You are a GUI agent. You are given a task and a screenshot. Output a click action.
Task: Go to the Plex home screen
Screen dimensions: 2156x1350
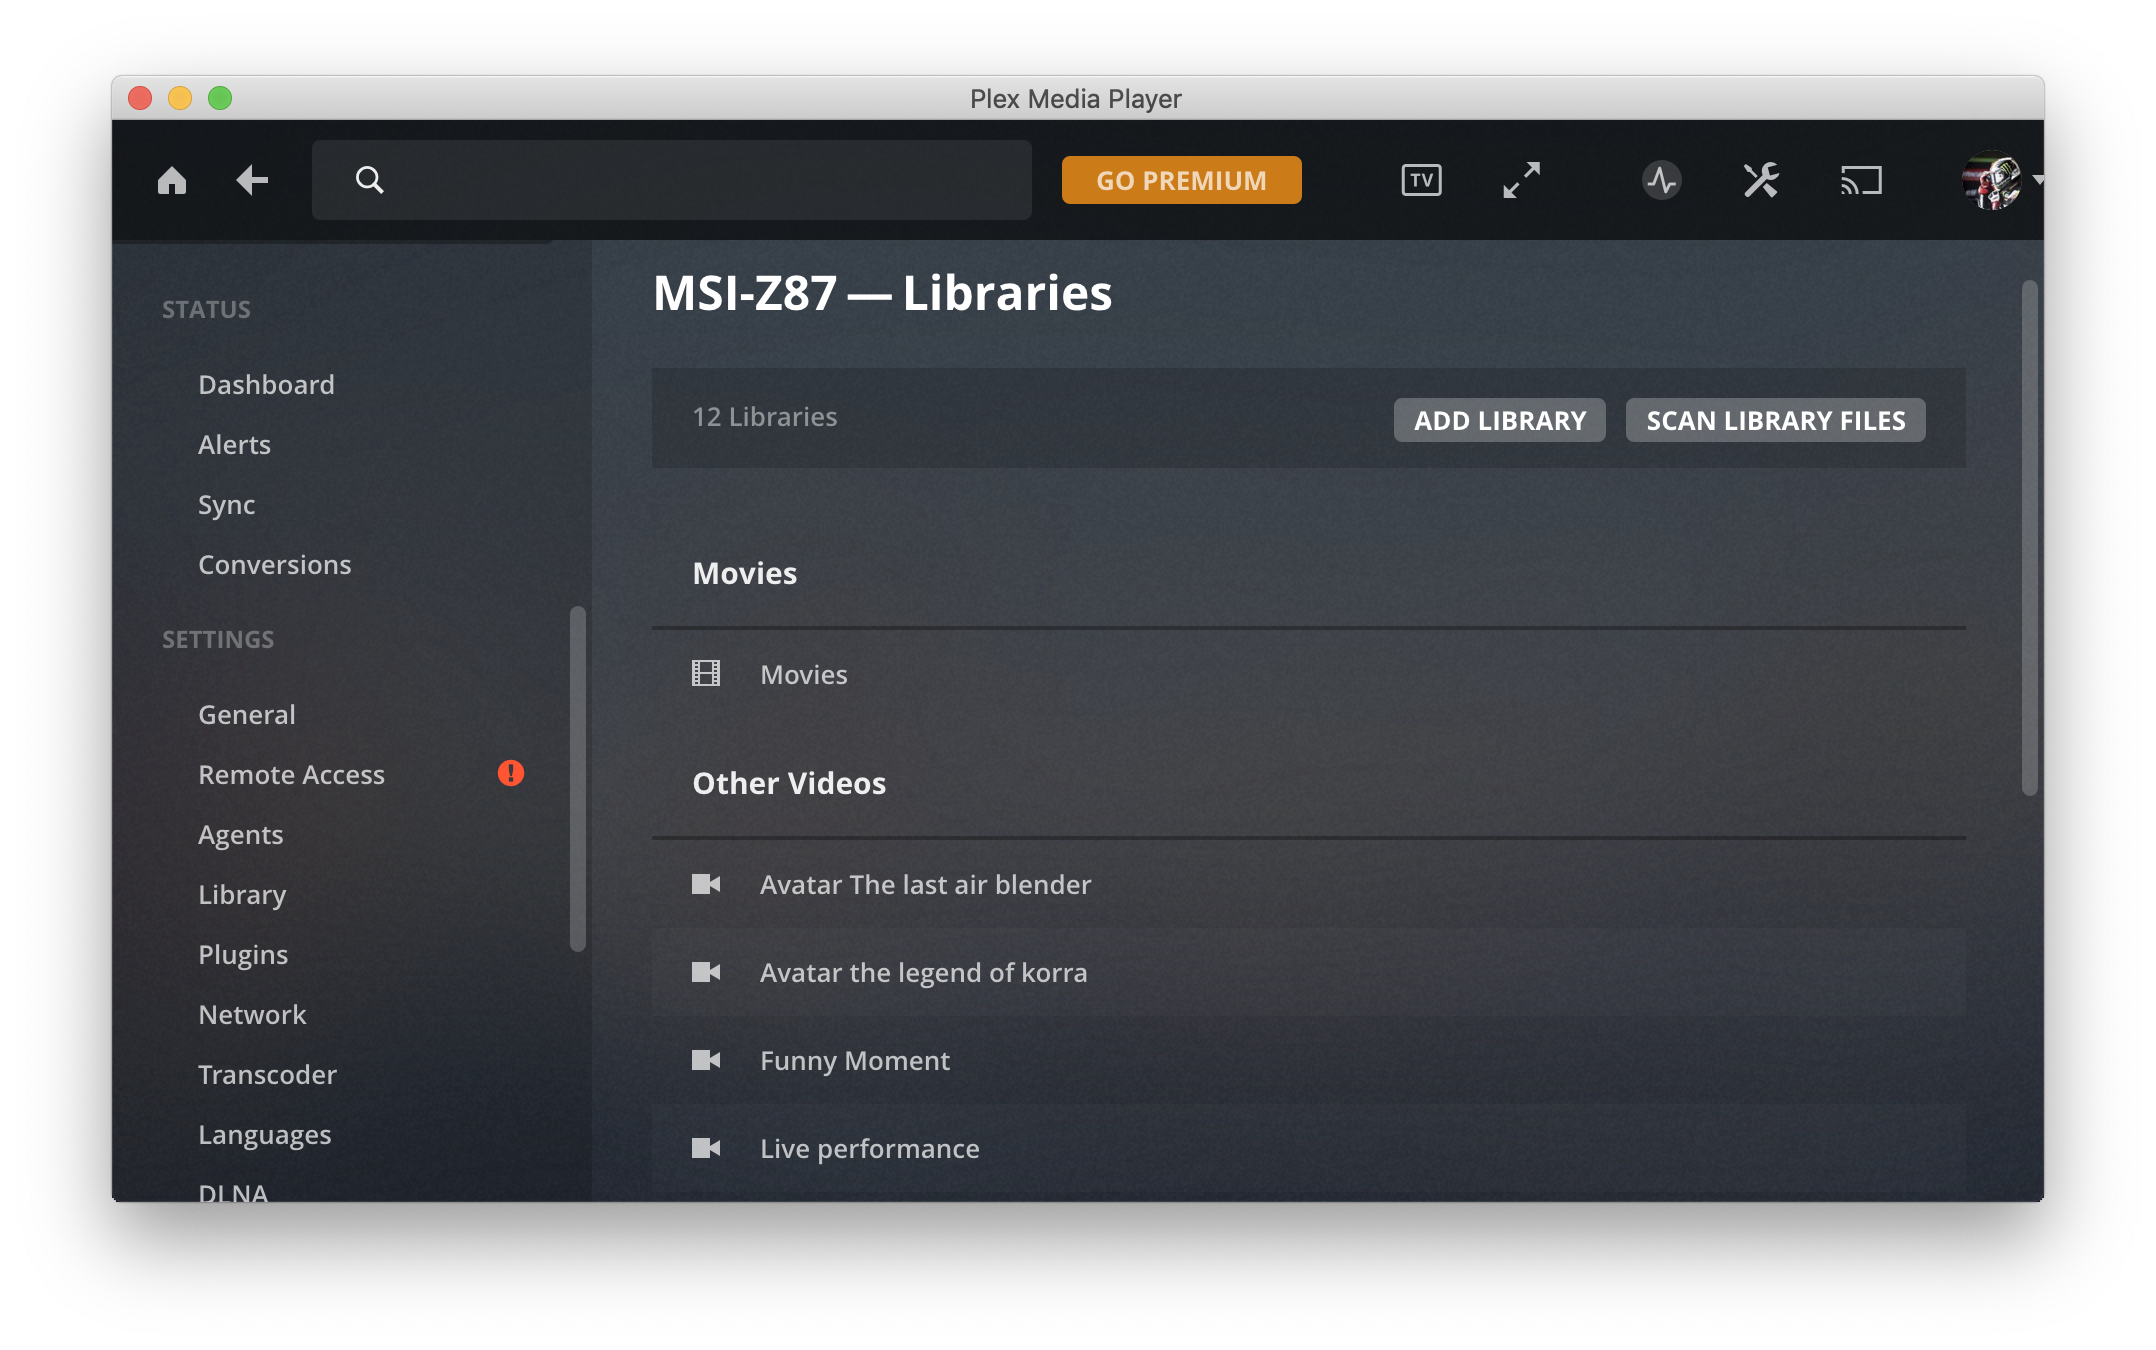pyautogui.click(x=172, y=180)
